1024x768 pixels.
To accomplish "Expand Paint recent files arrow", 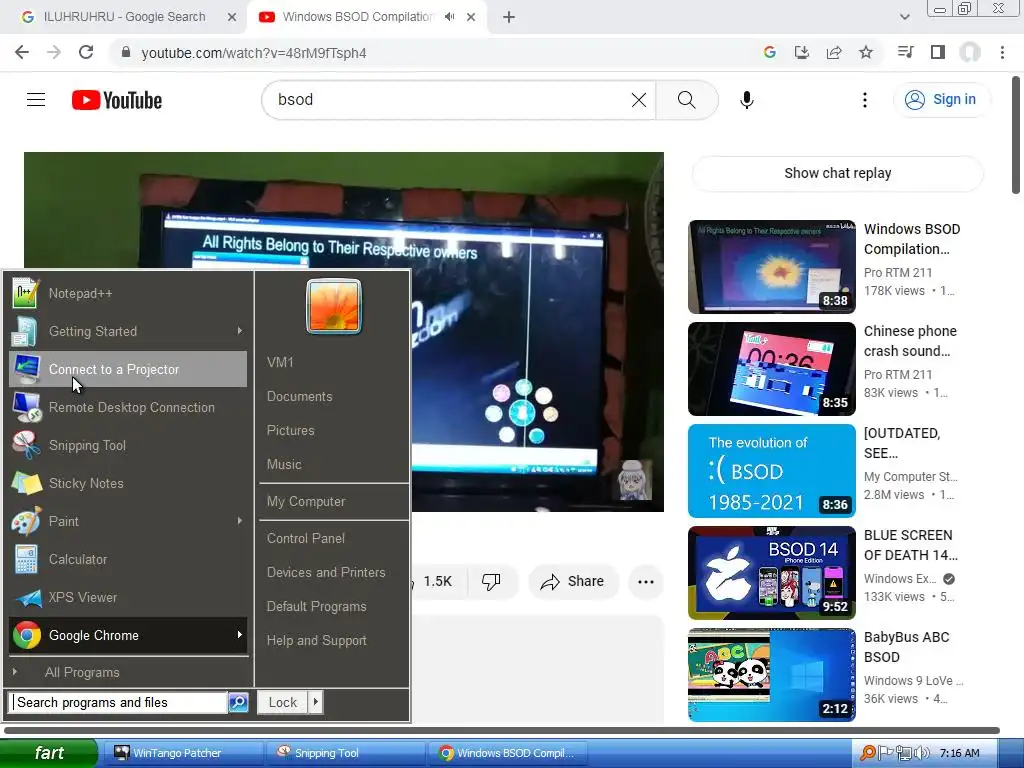I will pyautogui.click(x=240, y=521).
